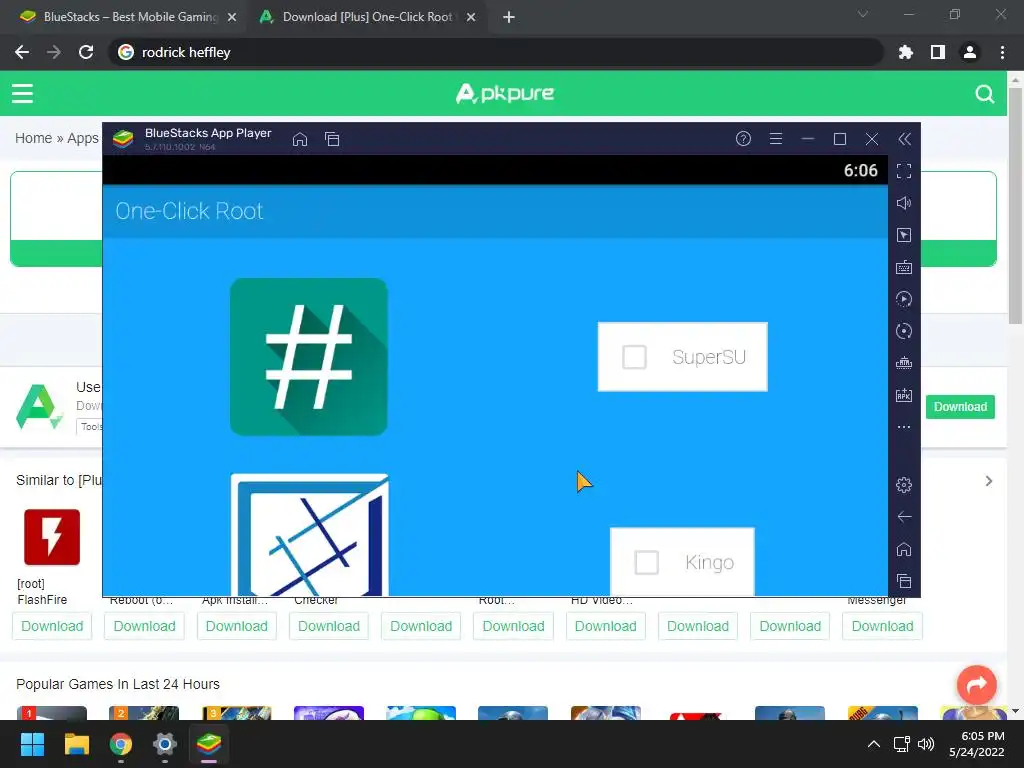1024x768 pixels.
Task: Expand more options three dots in BlueStacks sidebar
Action: click(x=904, y=427)
